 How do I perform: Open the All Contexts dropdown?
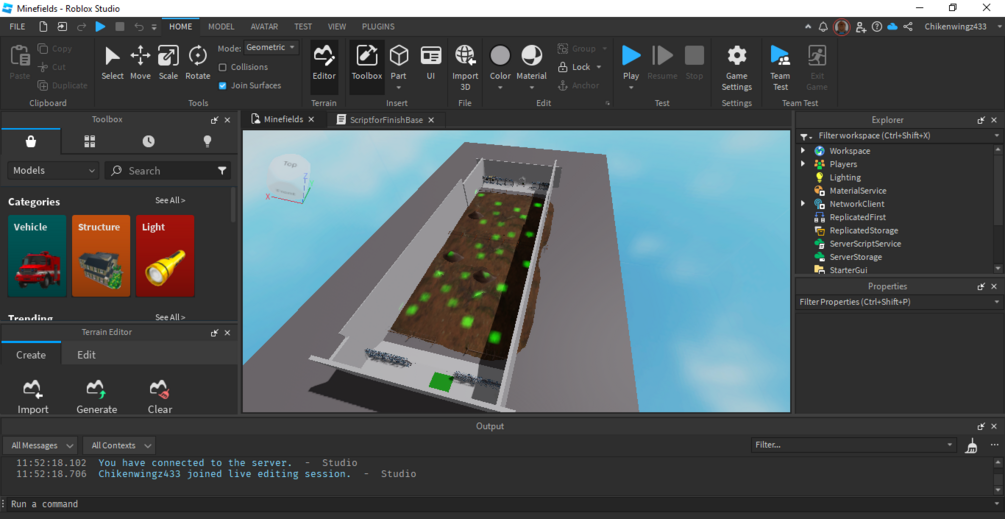(x=119, y=445)
